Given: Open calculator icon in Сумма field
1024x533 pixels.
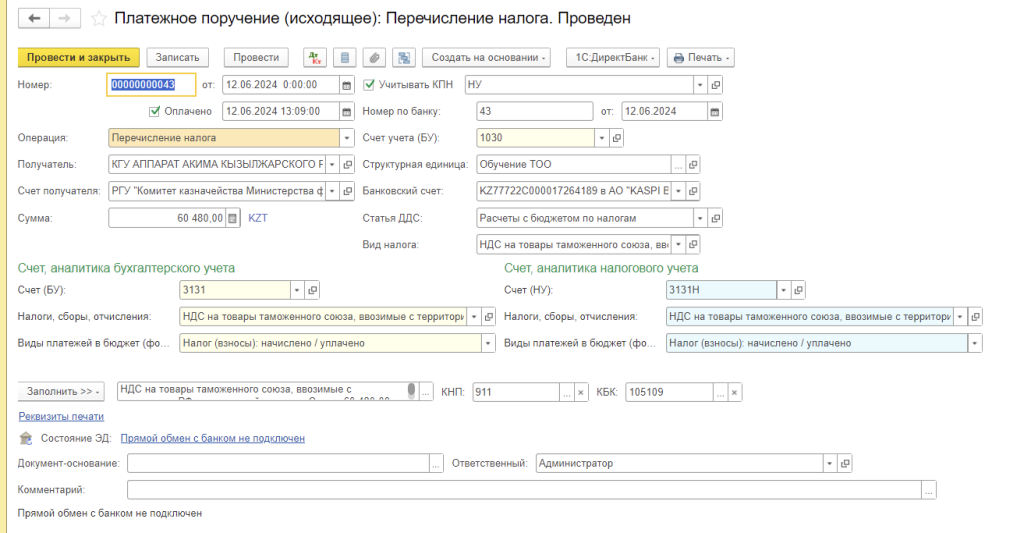Looking at the screenshot, I should coord(233,217).
